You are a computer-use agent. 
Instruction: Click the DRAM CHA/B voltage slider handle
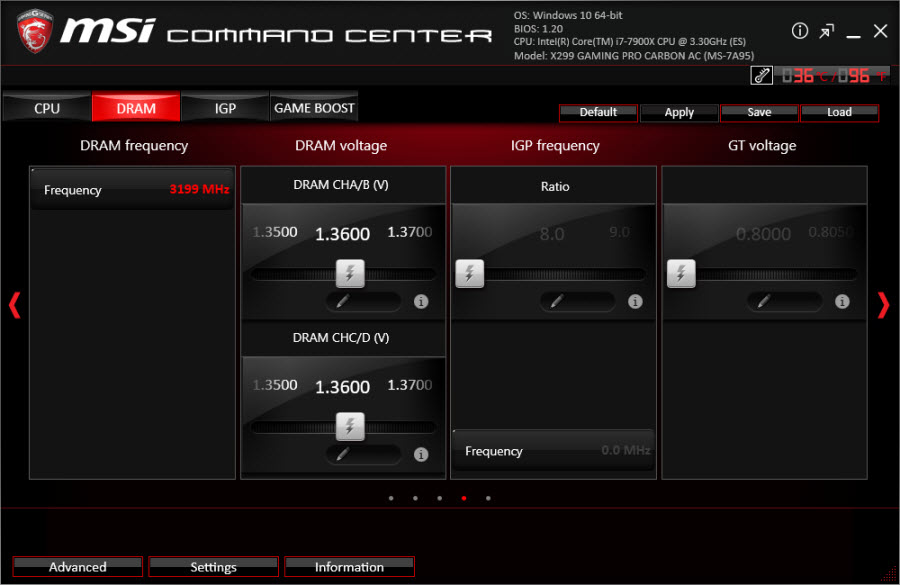pos(349,273)
